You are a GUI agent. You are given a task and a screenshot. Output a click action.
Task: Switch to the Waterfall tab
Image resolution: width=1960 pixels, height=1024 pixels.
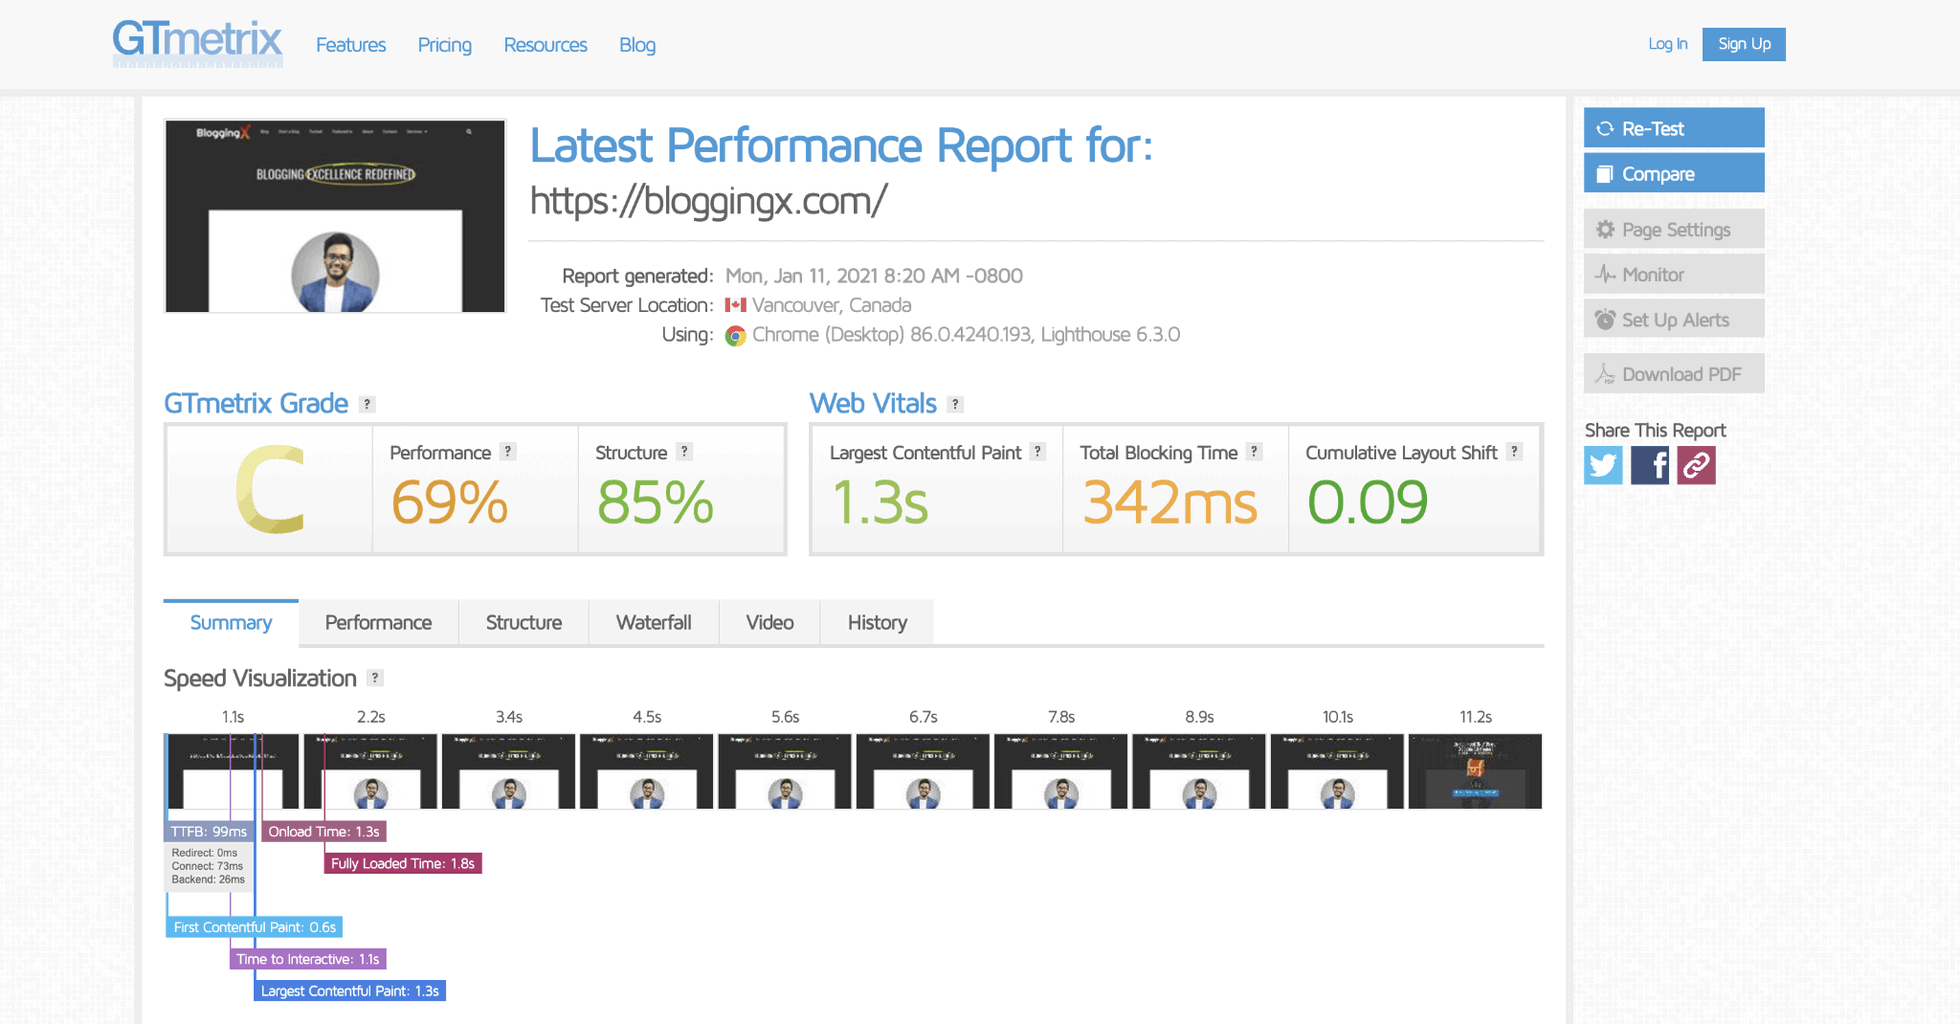click(653, 622)
